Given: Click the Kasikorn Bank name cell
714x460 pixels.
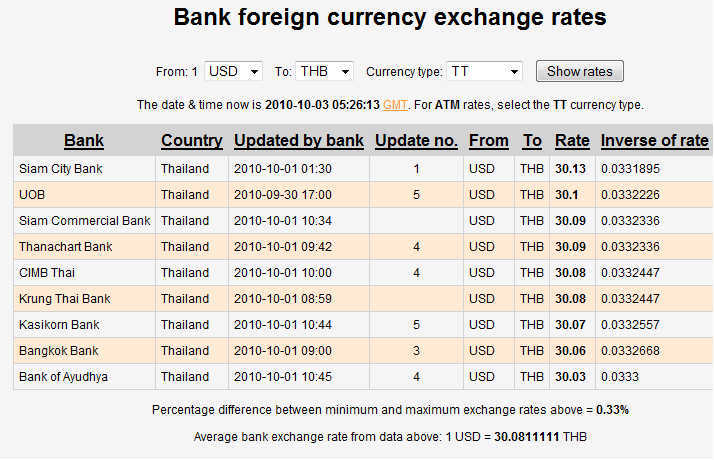Looking at the screenshot, I should (59, 324).
